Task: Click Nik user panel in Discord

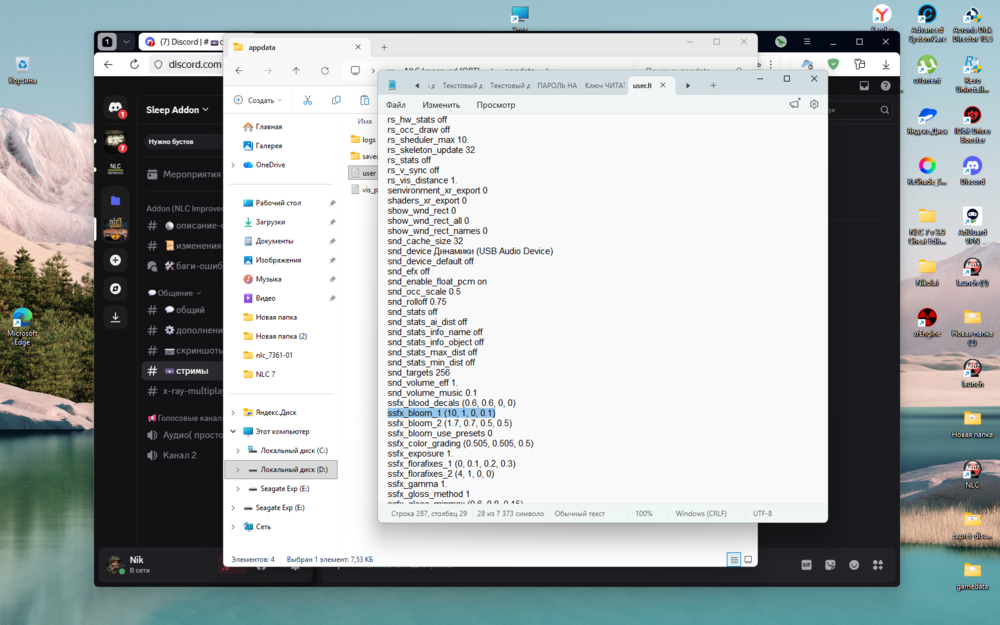Action: pyautogui.click(x=134, y=564)
